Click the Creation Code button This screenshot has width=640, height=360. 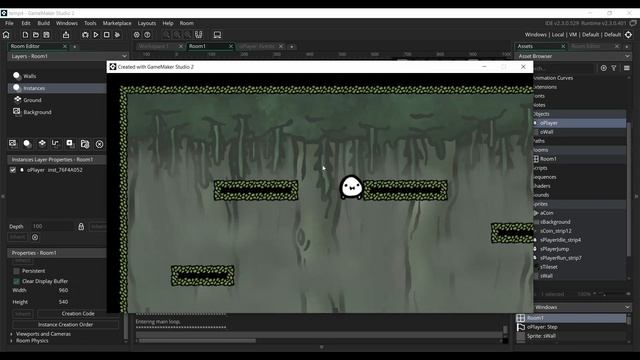point(78,313)
